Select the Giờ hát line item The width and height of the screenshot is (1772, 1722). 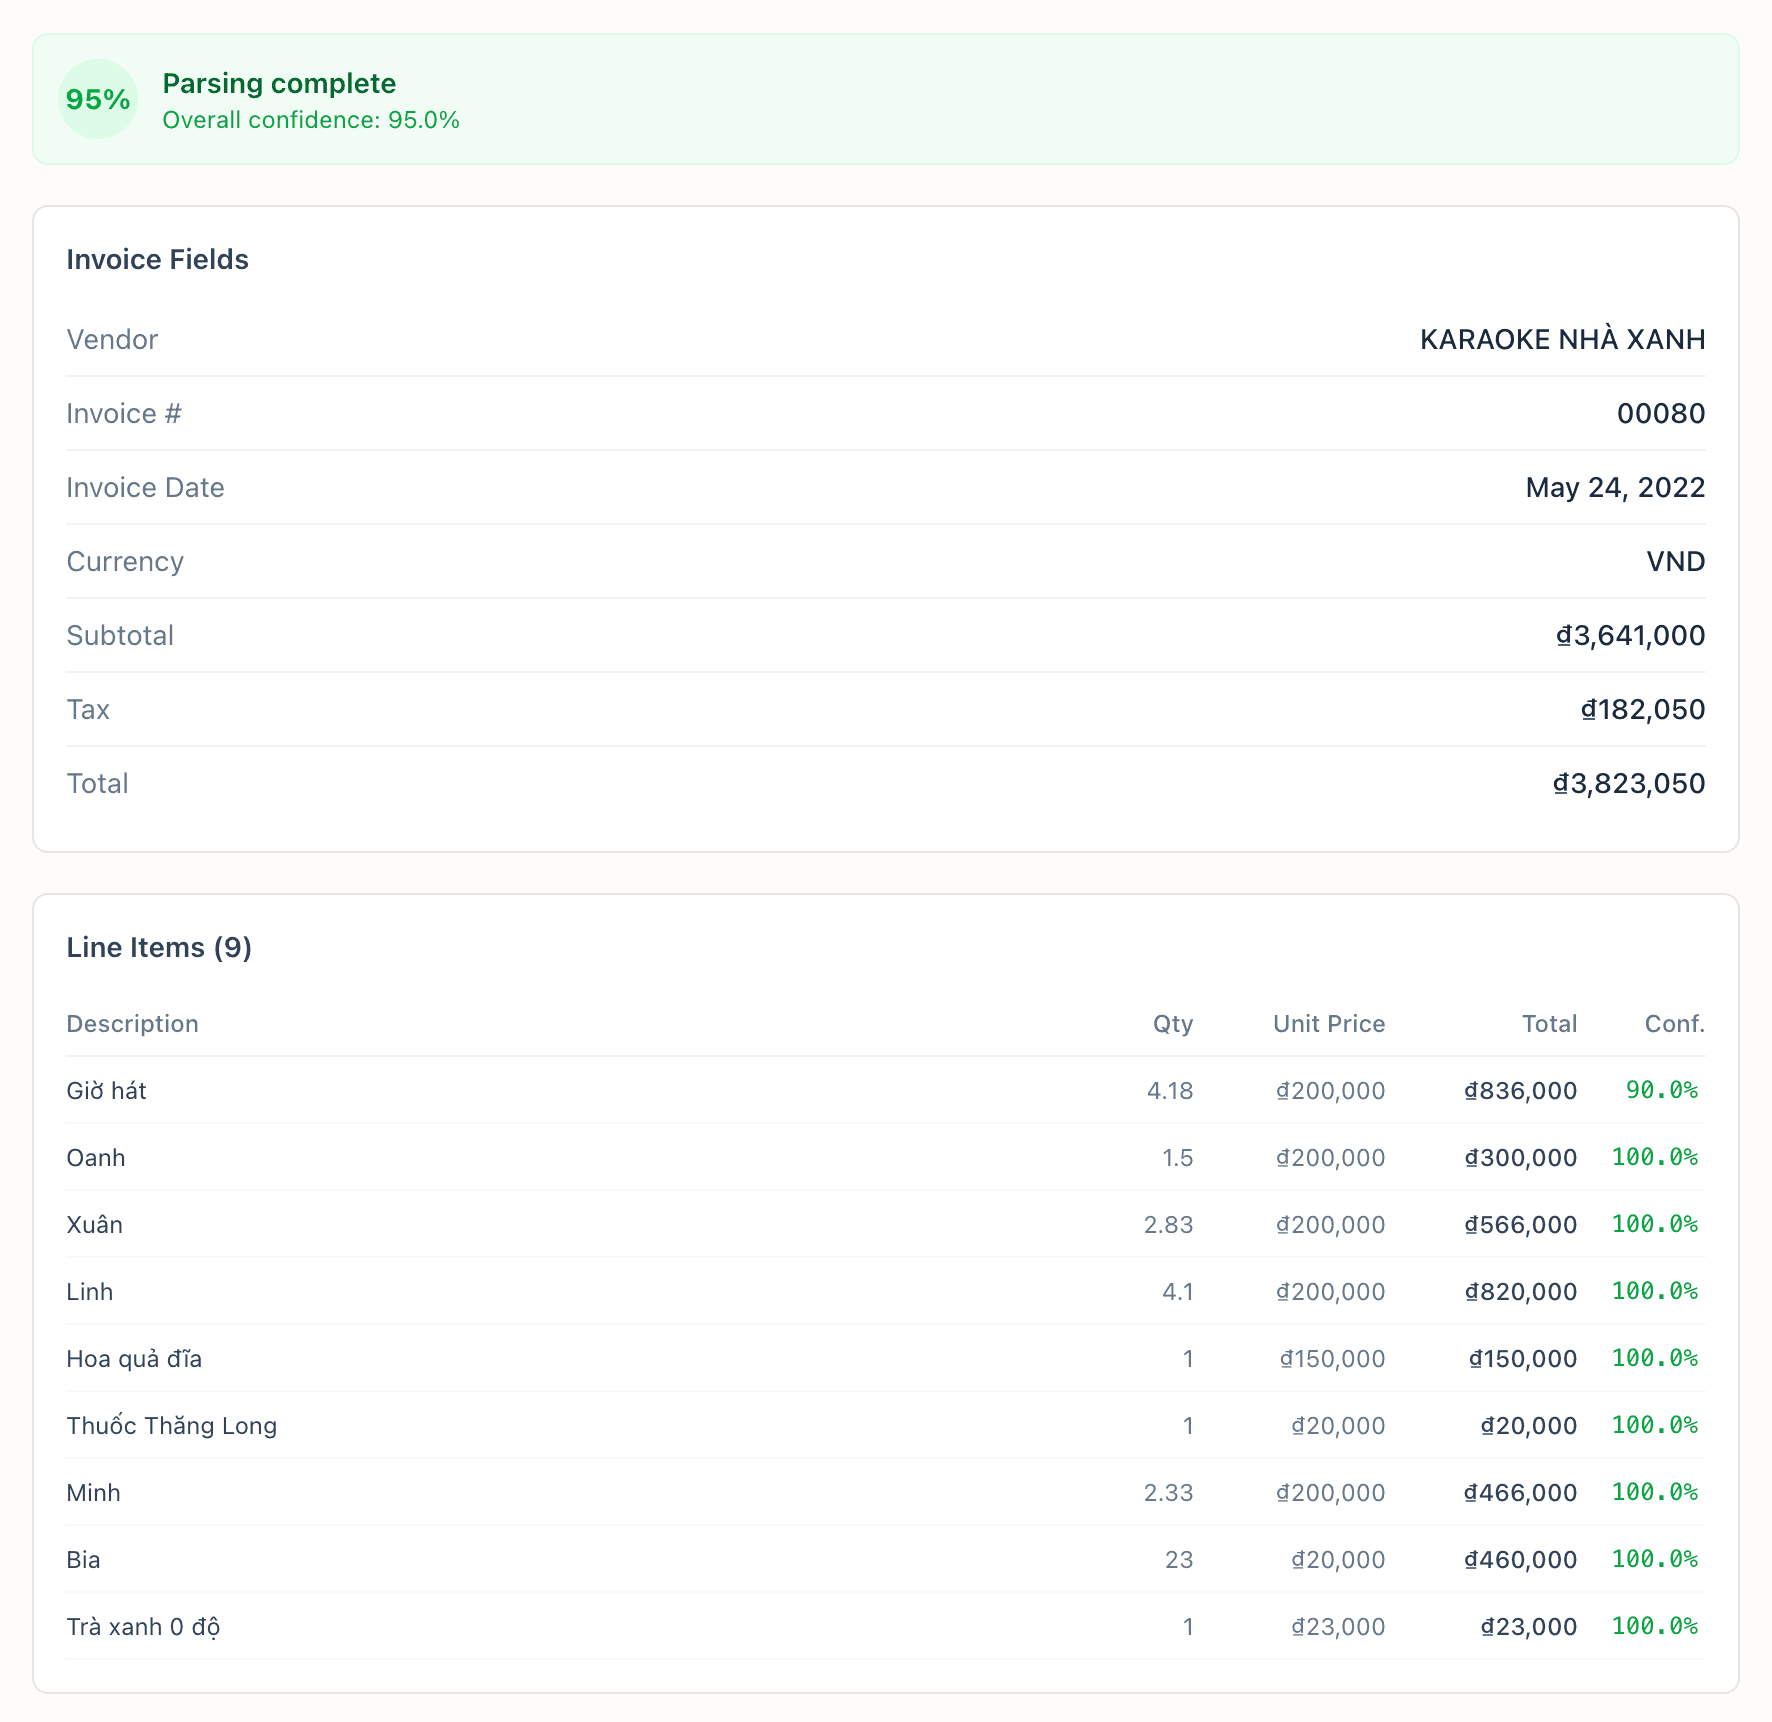coord(106,1090)
